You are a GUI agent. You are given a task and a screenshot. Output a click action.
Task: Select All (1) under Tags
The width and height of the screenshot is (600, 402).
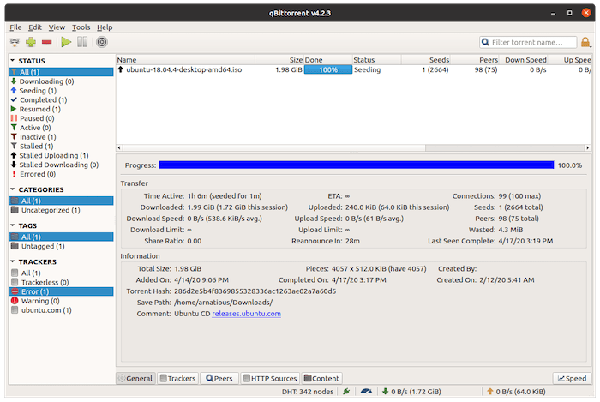pos(61,237)
